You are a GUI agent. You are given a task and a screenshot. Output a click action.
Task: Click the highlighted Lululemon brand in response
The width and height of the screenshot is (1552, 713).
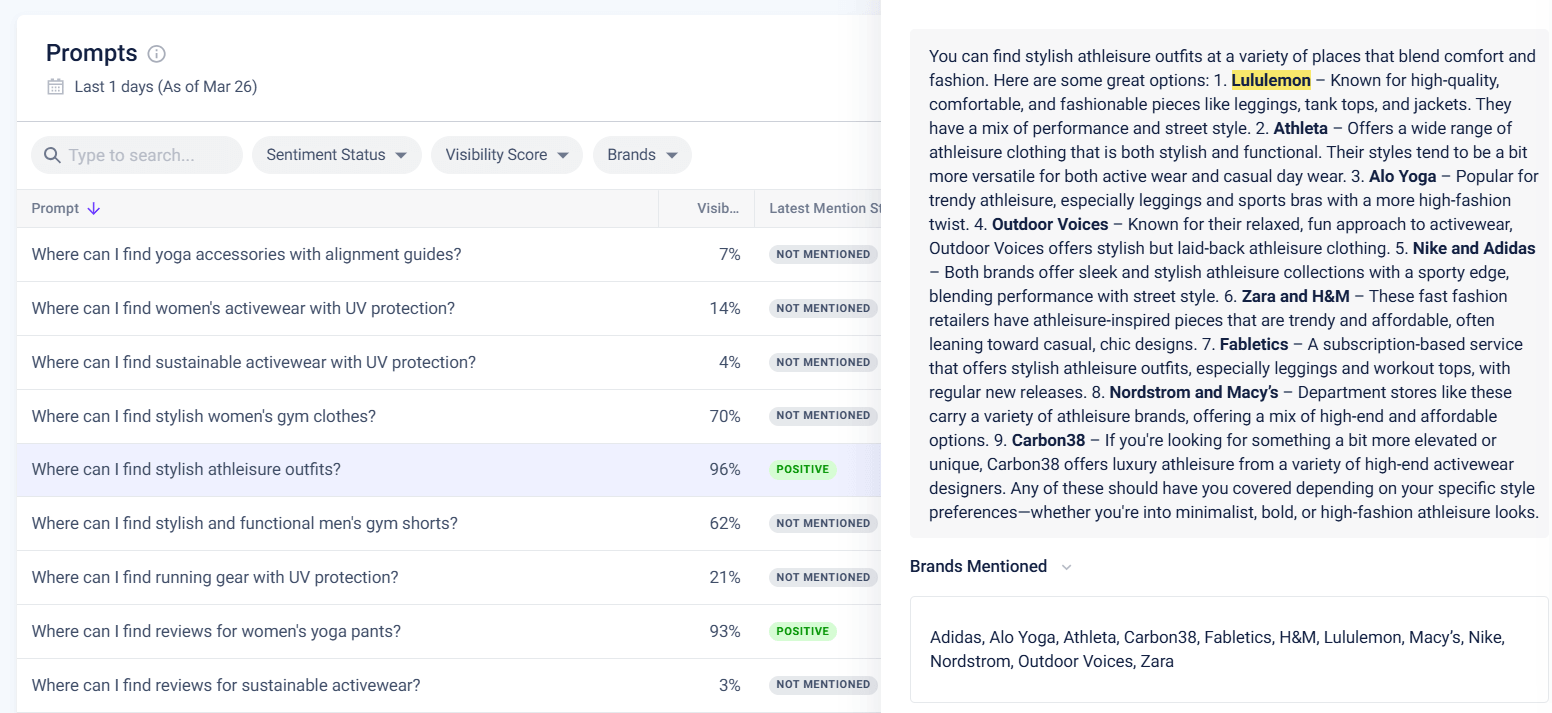coord(1271,80)
